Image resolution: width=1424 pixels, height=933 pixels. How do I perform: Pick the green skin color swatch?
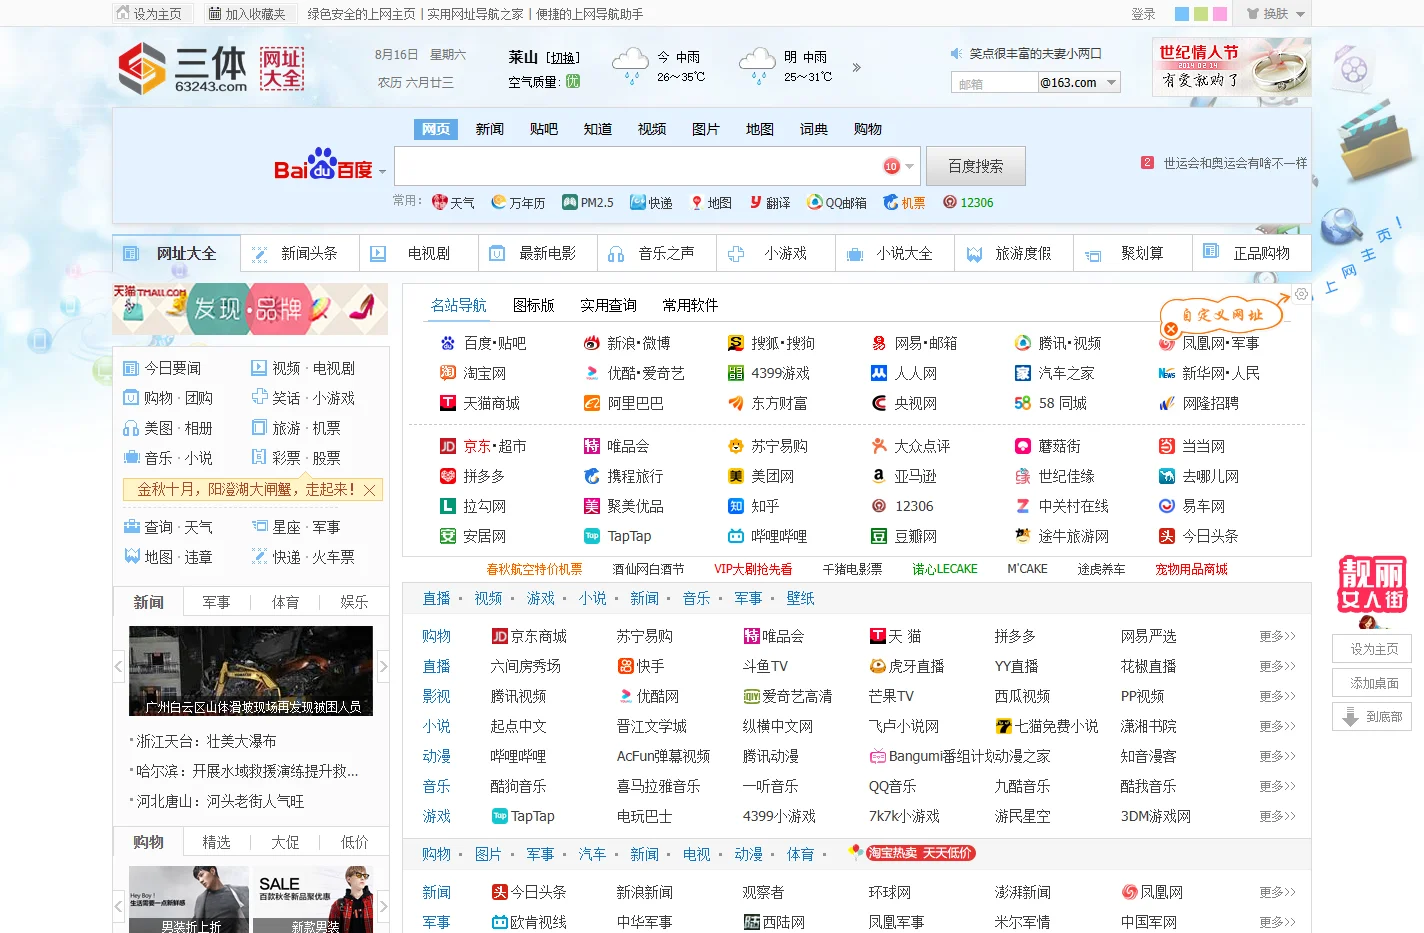coord(1201,14)
